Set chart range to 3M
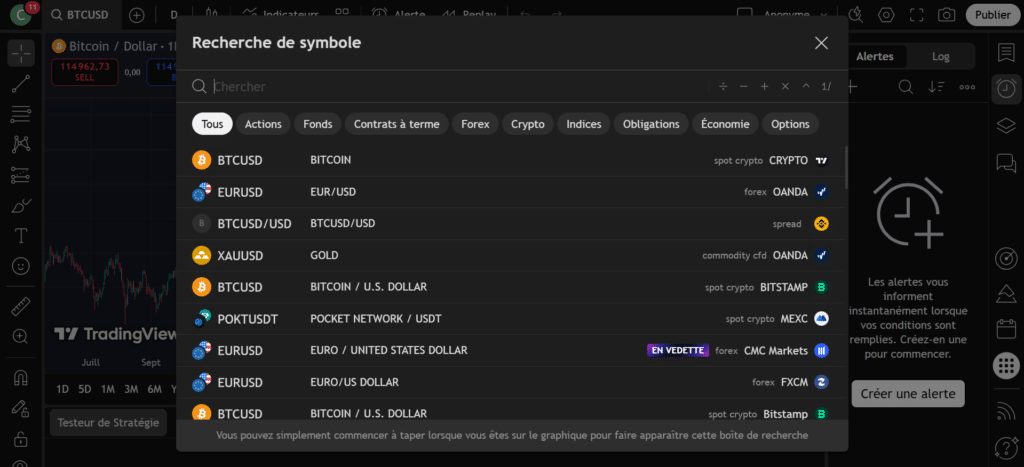The image size is (1024, 467). tap(131, 389)
